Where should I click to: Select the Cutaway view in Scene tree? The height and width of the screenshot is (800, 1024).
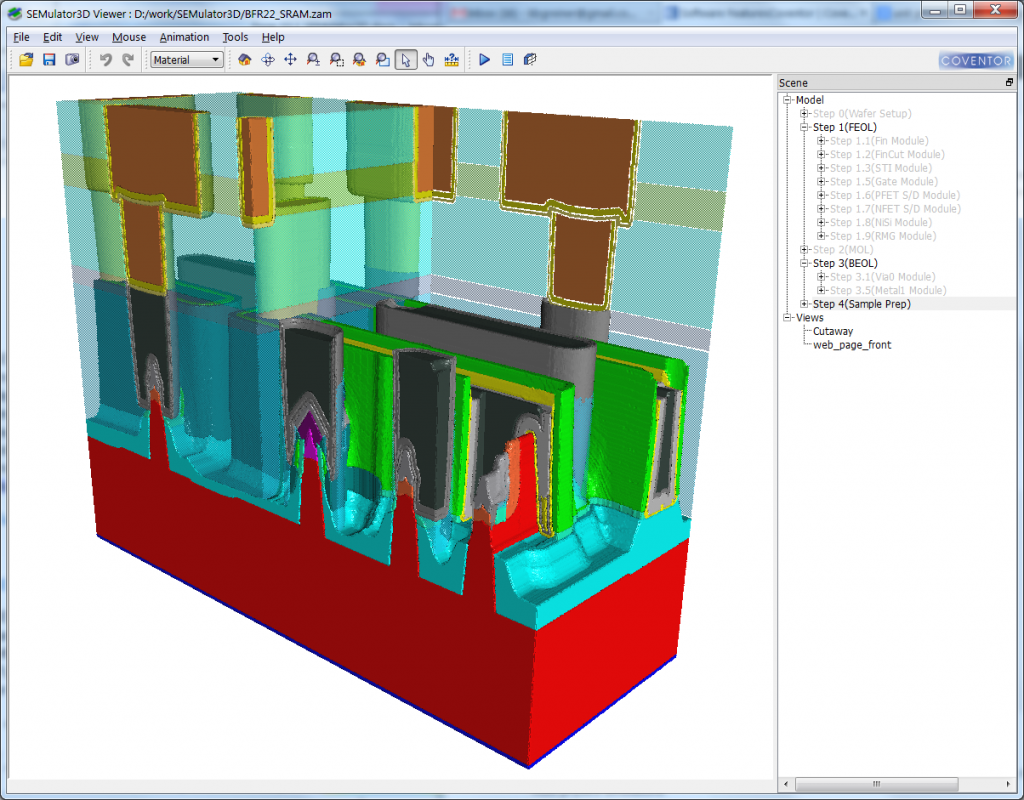click(832, 331)
